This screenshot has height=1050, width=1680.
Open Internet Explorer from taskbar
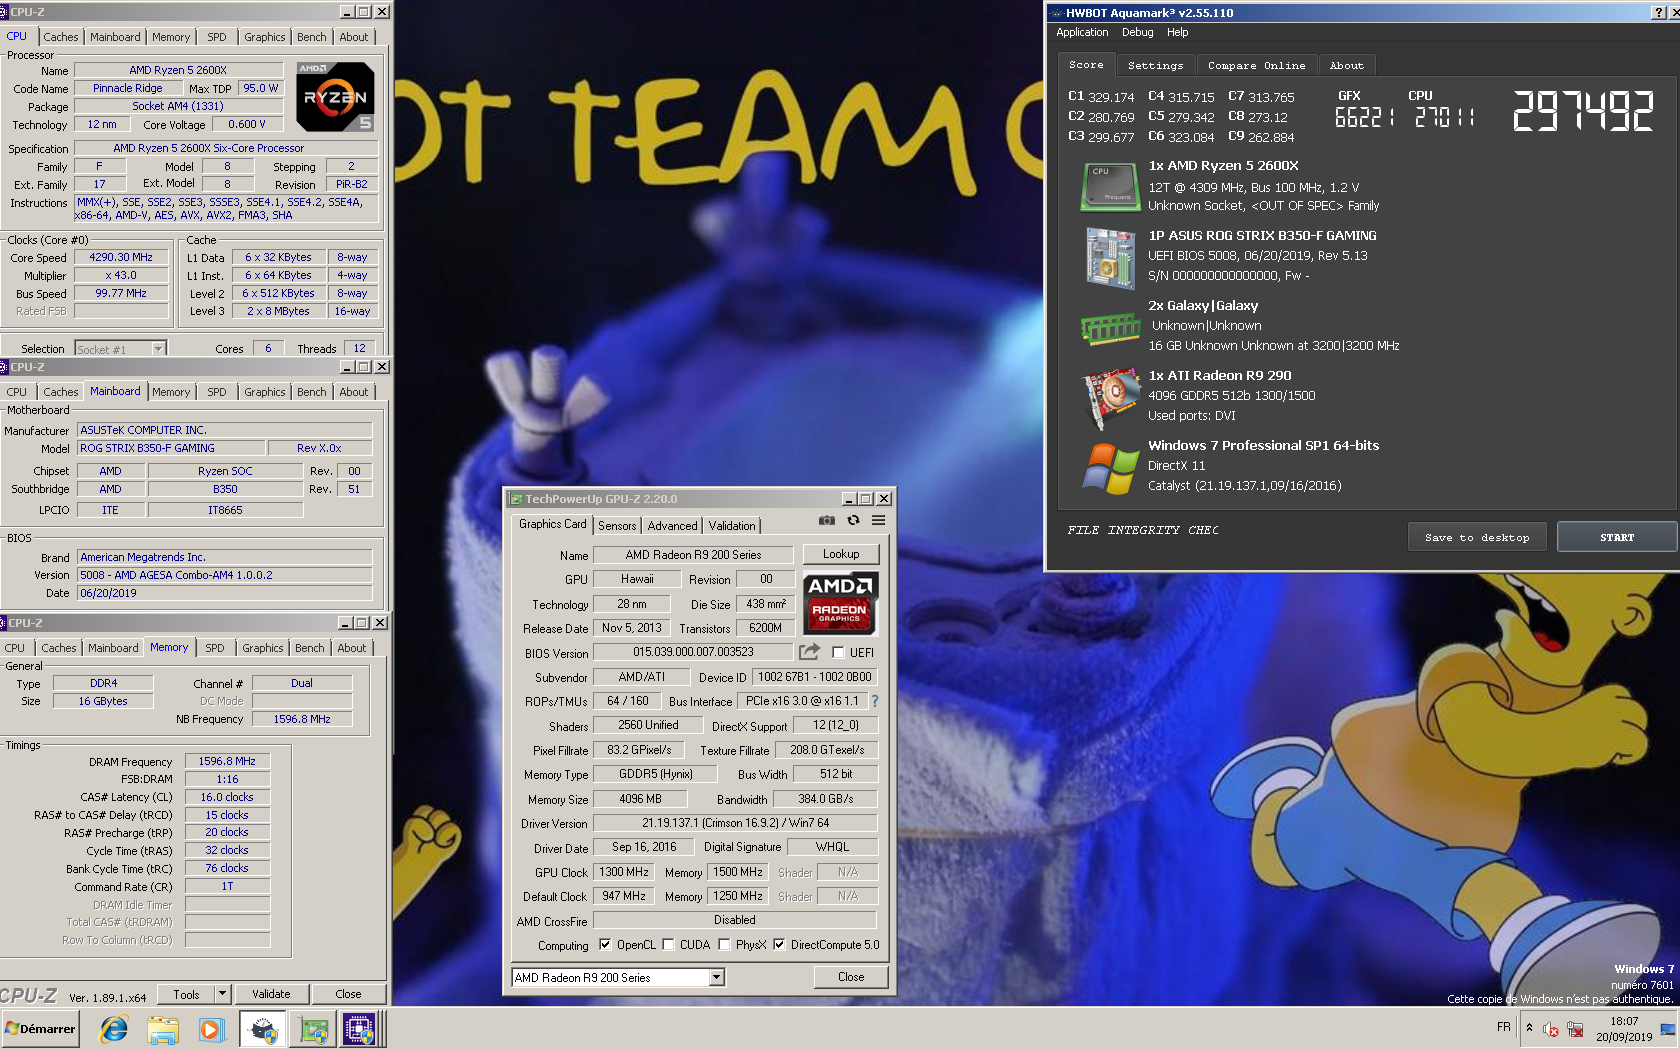(x=114, y=1029)
